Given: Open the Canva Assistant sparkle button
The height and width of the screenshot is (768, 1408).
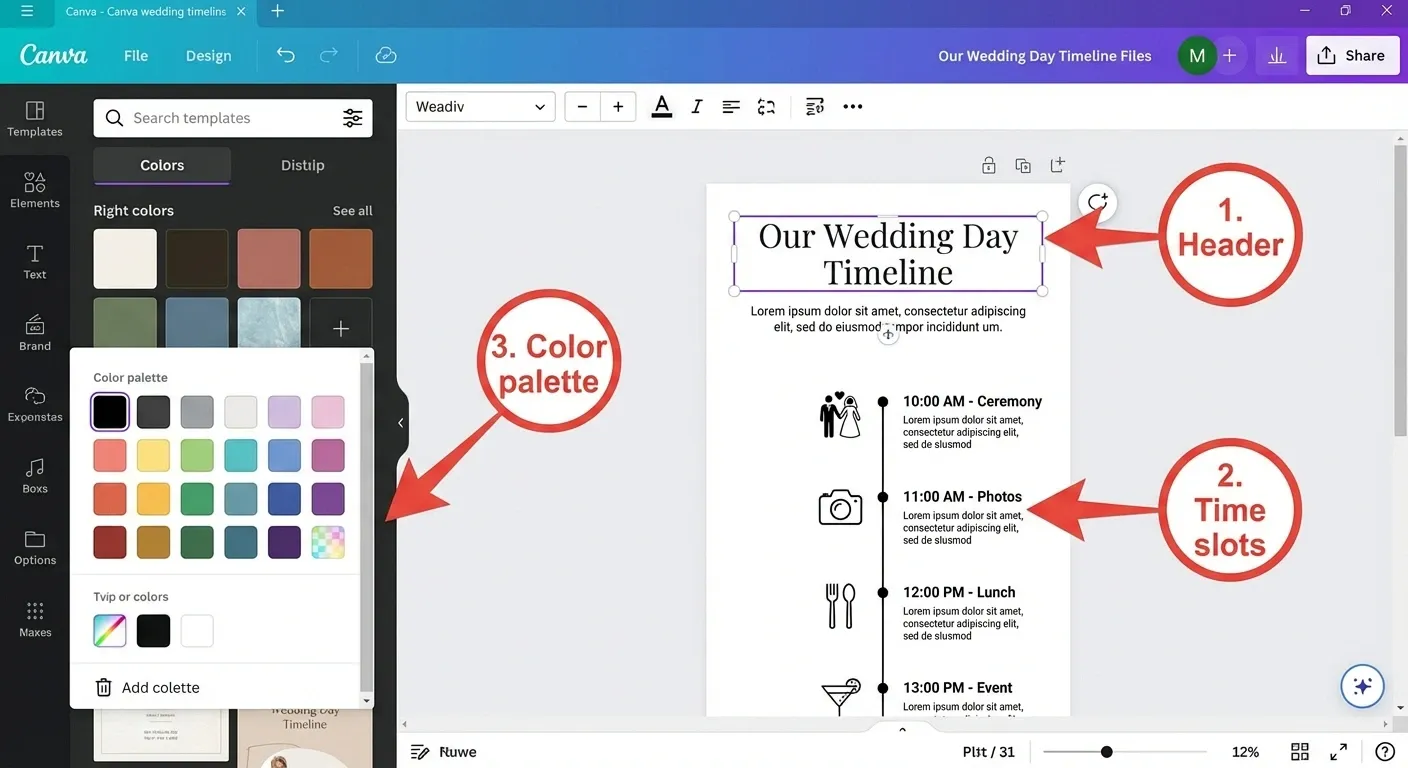Looking at the screenshot, I should coord(1362,686).
